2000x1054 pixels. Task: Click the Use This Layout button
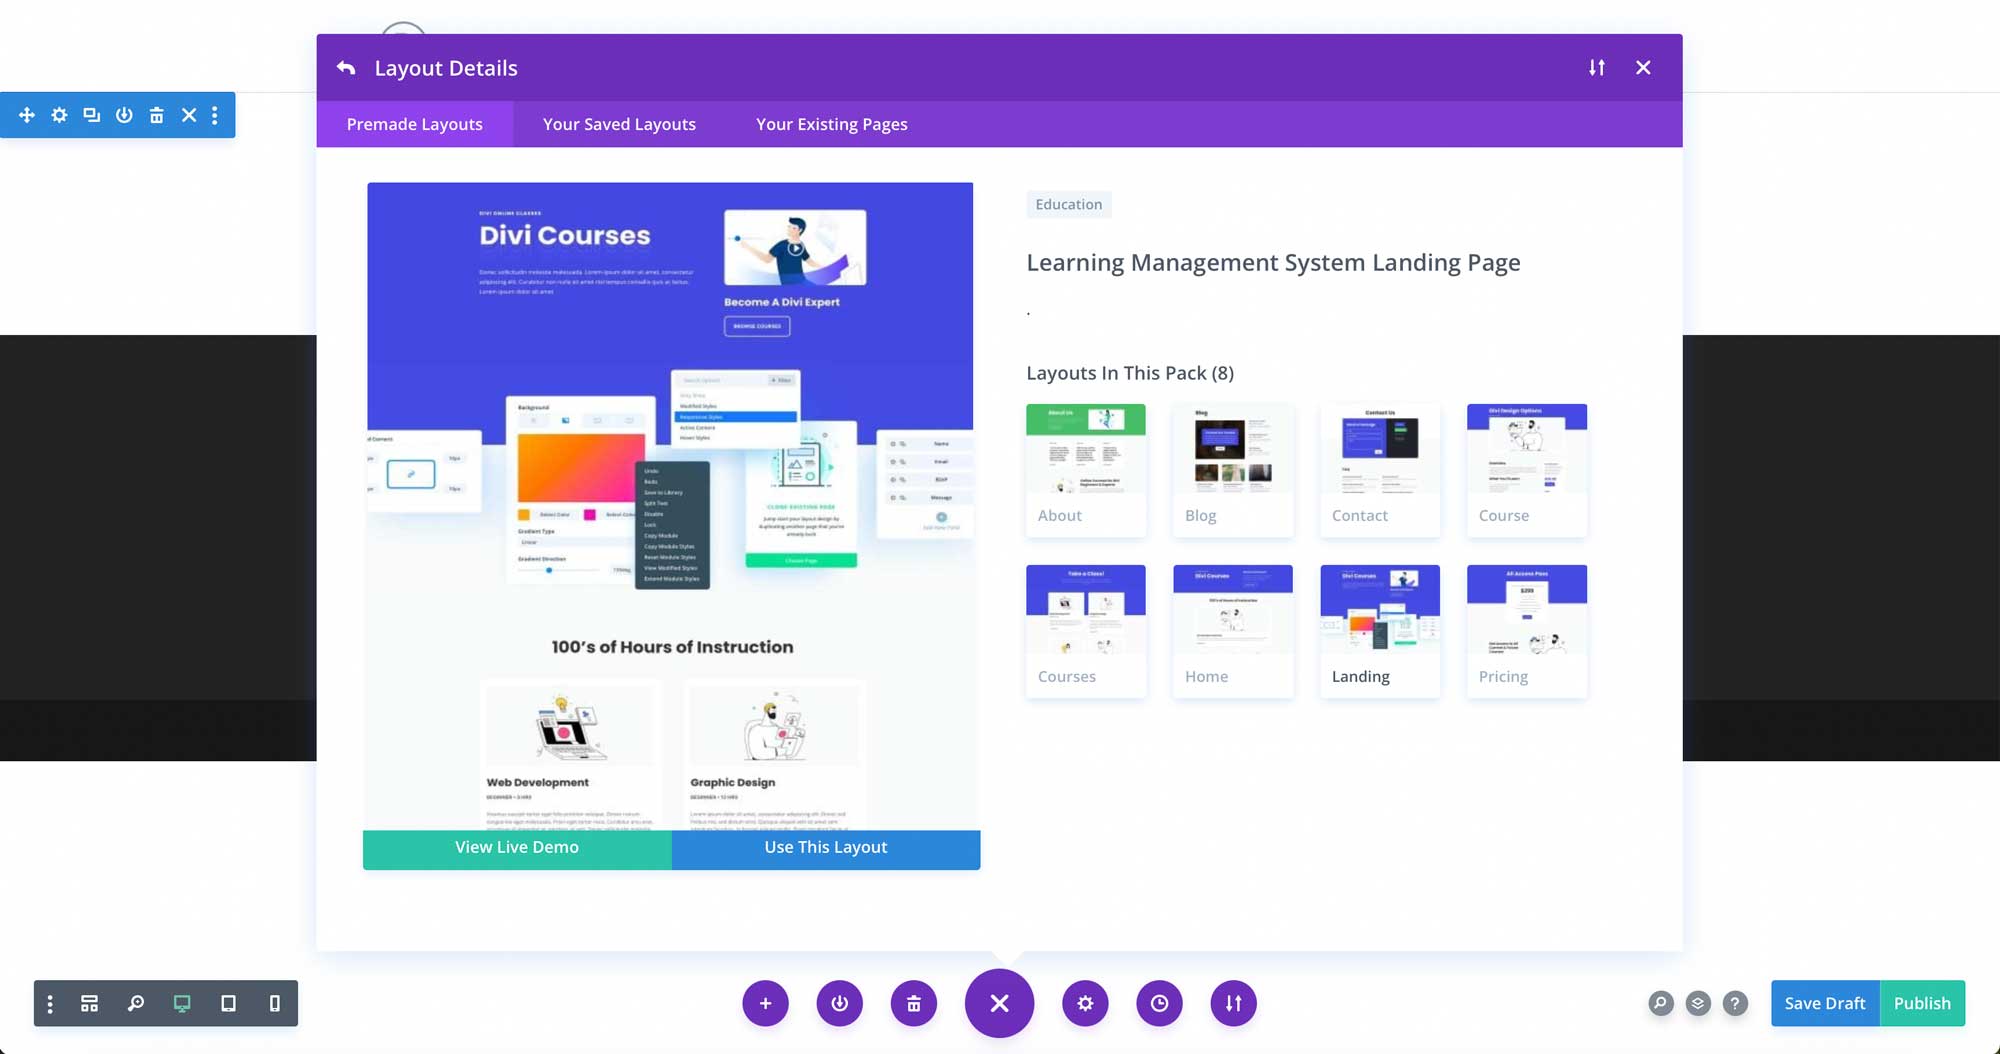[x=825, y=847]
